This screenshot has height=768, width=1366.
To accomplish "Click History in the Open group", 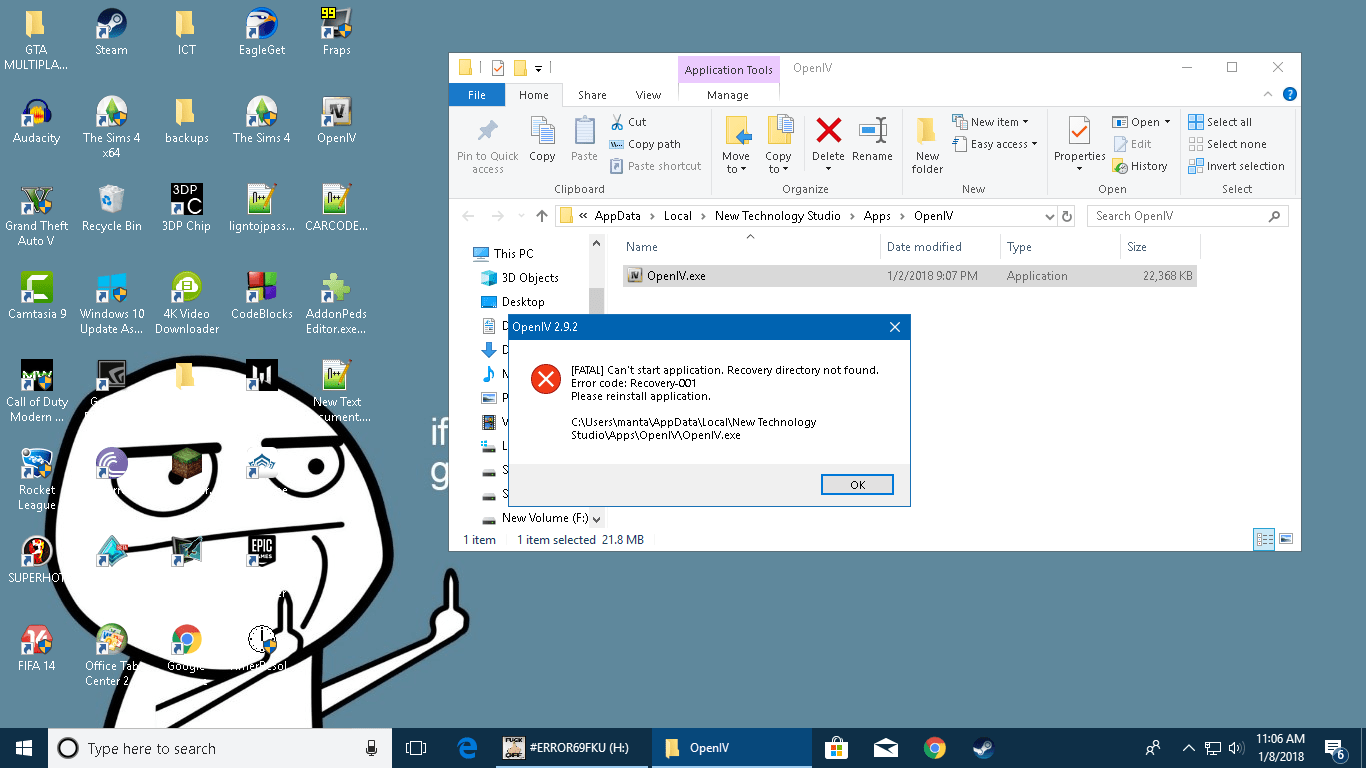I will pyautogui.click(x=1140, y=166).
